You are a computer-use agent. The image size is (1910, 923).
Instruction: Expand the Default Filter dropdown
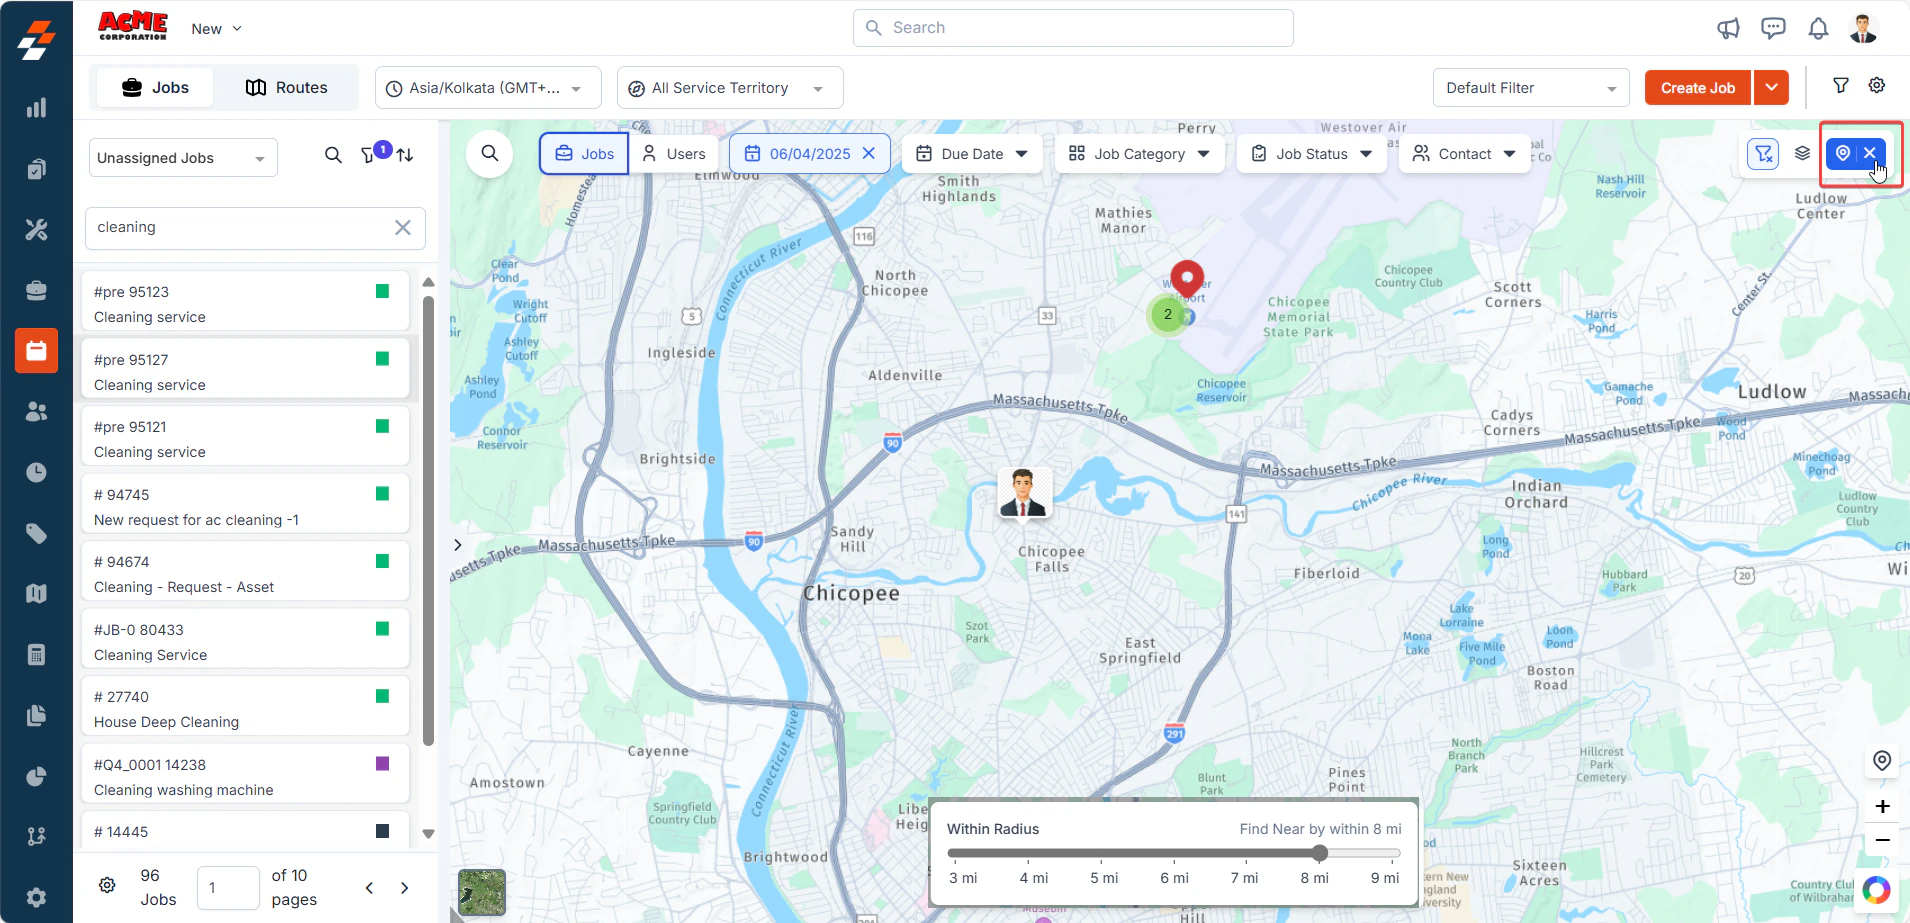1531,88
